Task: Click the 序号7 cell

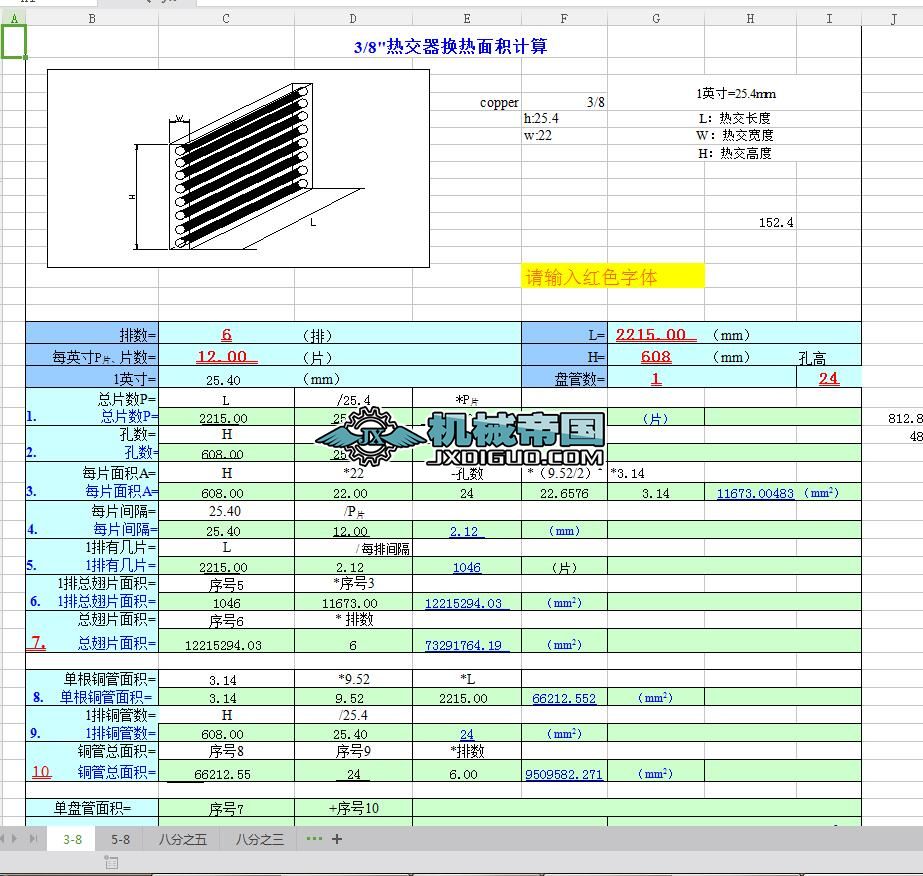Action: pos(226,808)
